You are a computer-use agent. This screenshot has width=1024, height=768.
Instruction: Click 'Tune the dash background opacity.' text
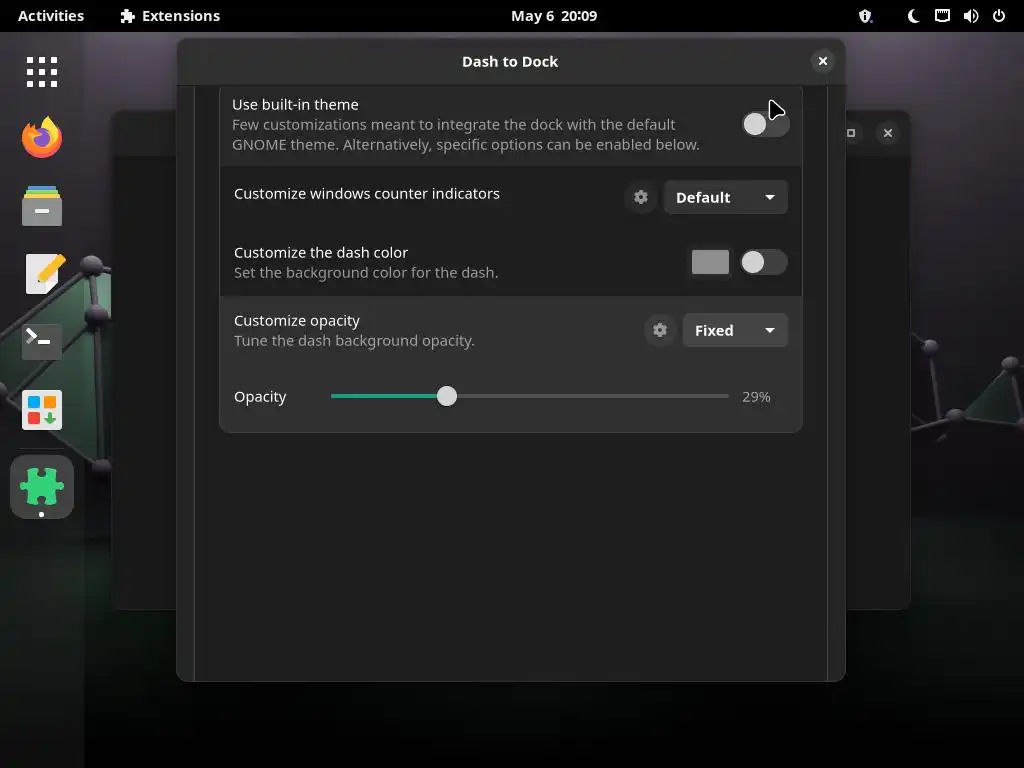354,341
